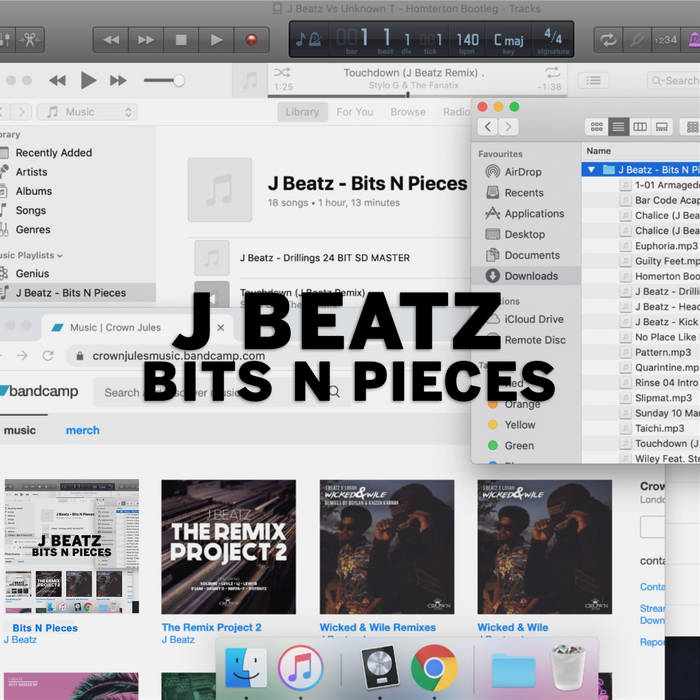Toggle the GarageBand Cycle loop button

coord(607,40)
